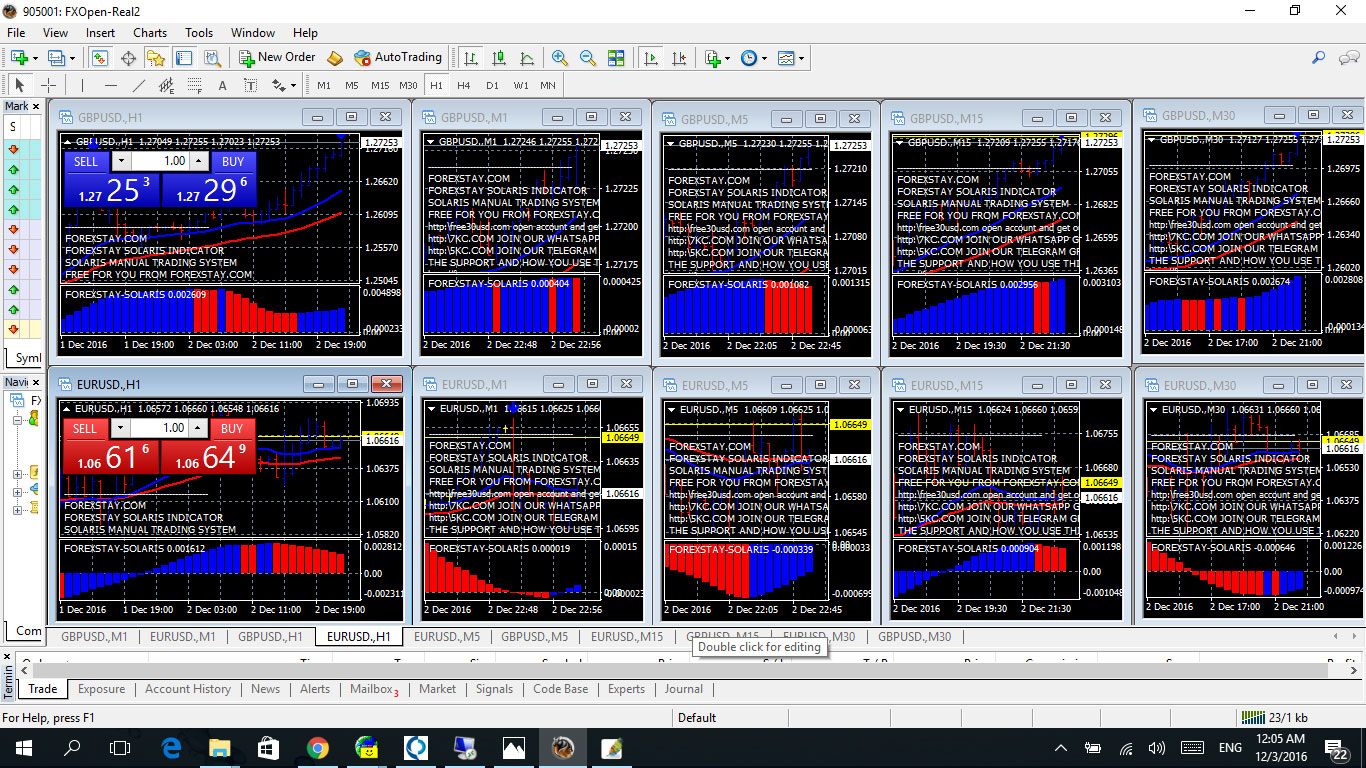Open the Arrows objects dropdown
This screenshot has width=1366, height=768.
coord(292,86)
